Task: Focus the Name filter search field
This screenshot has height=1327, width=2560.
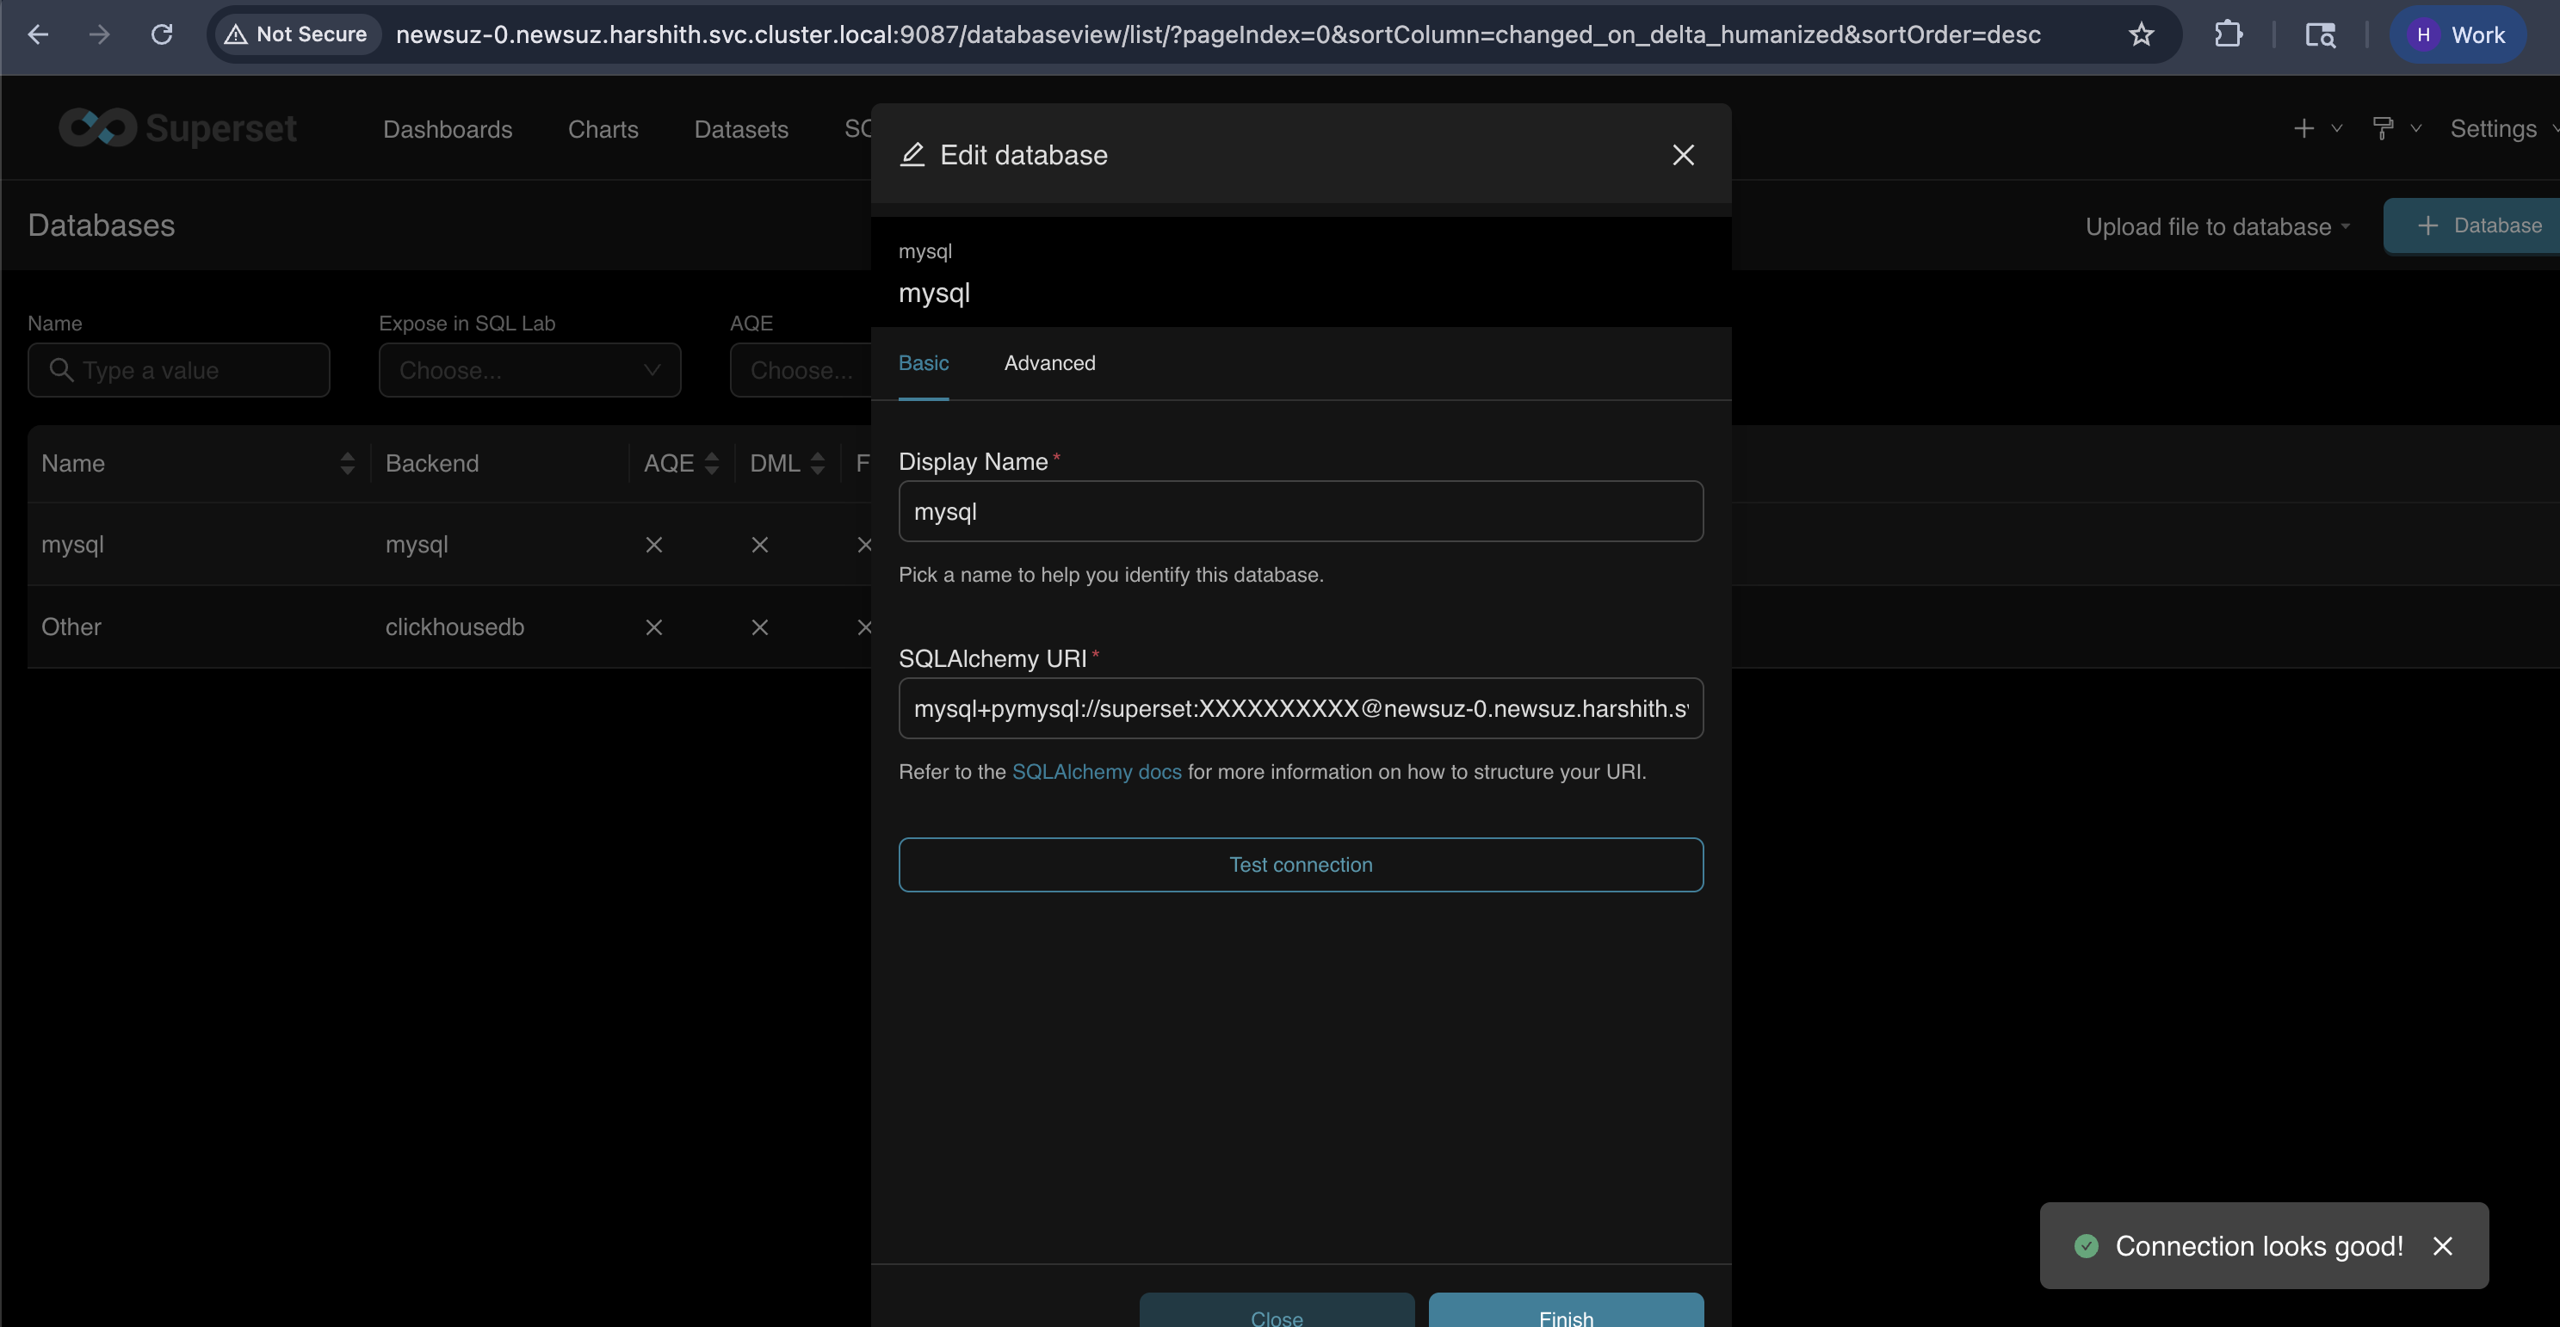Action: [x=179, y=370]
